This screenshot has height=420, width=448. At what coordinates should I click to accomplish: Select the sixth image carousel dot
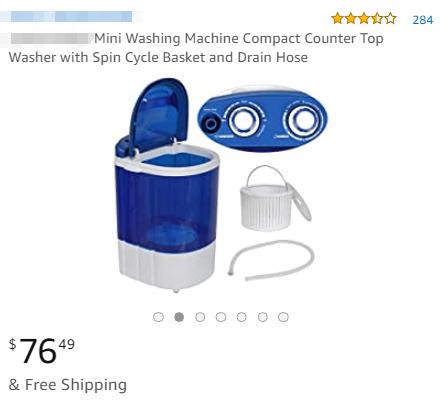[263, 317]
